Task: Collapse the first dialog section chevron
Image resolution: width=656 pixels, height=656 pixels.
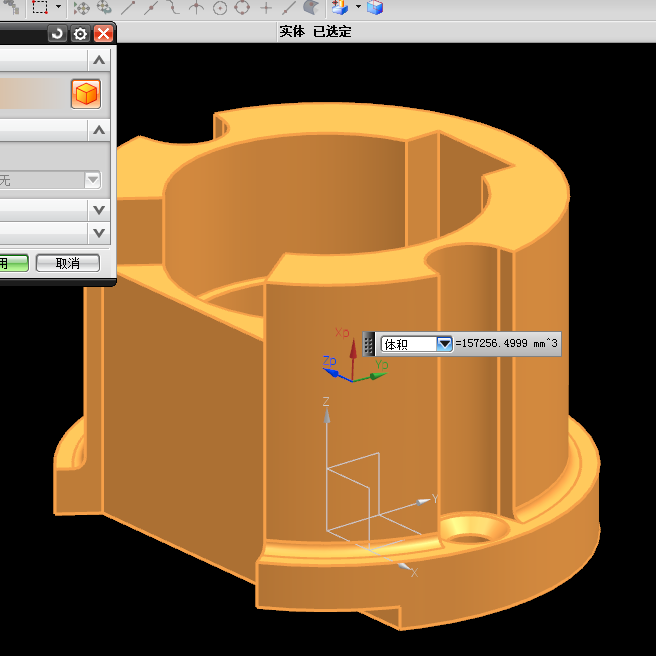Action: pyautogui.click(x=99, y=60)
